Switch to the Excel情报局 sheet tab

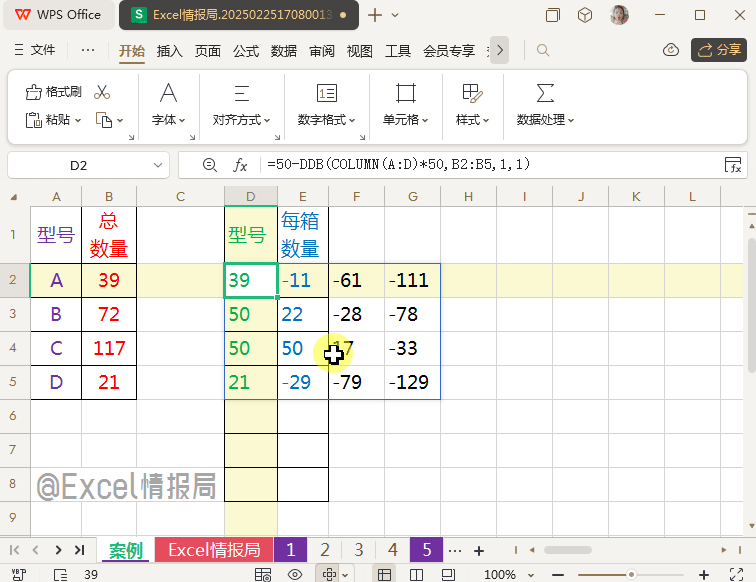click(x=214, y=550)
